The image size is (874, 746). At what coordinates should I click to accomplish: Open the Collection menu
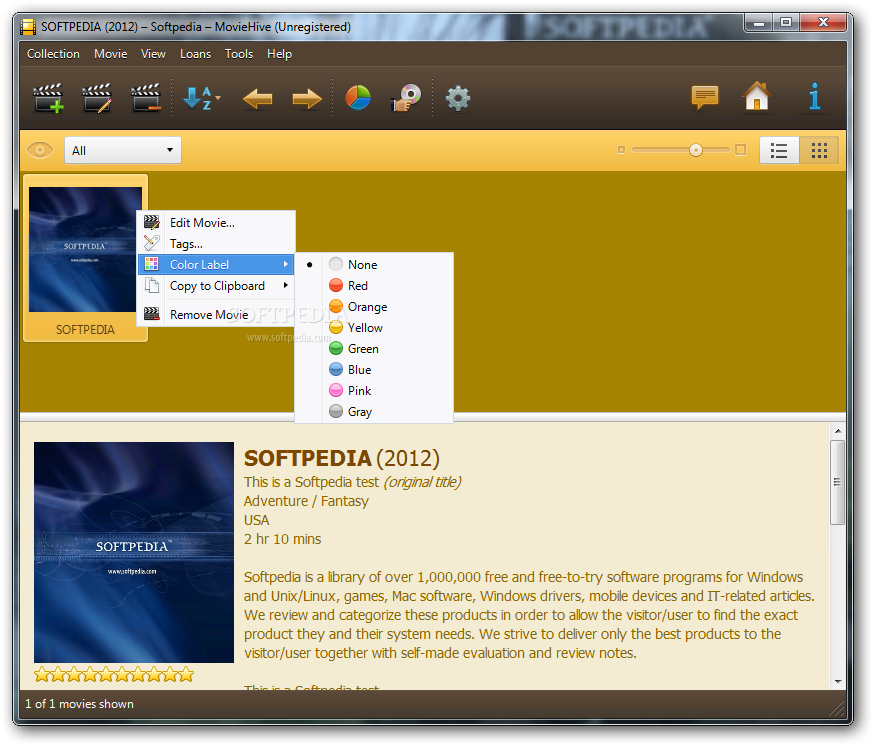click(54, 54)
